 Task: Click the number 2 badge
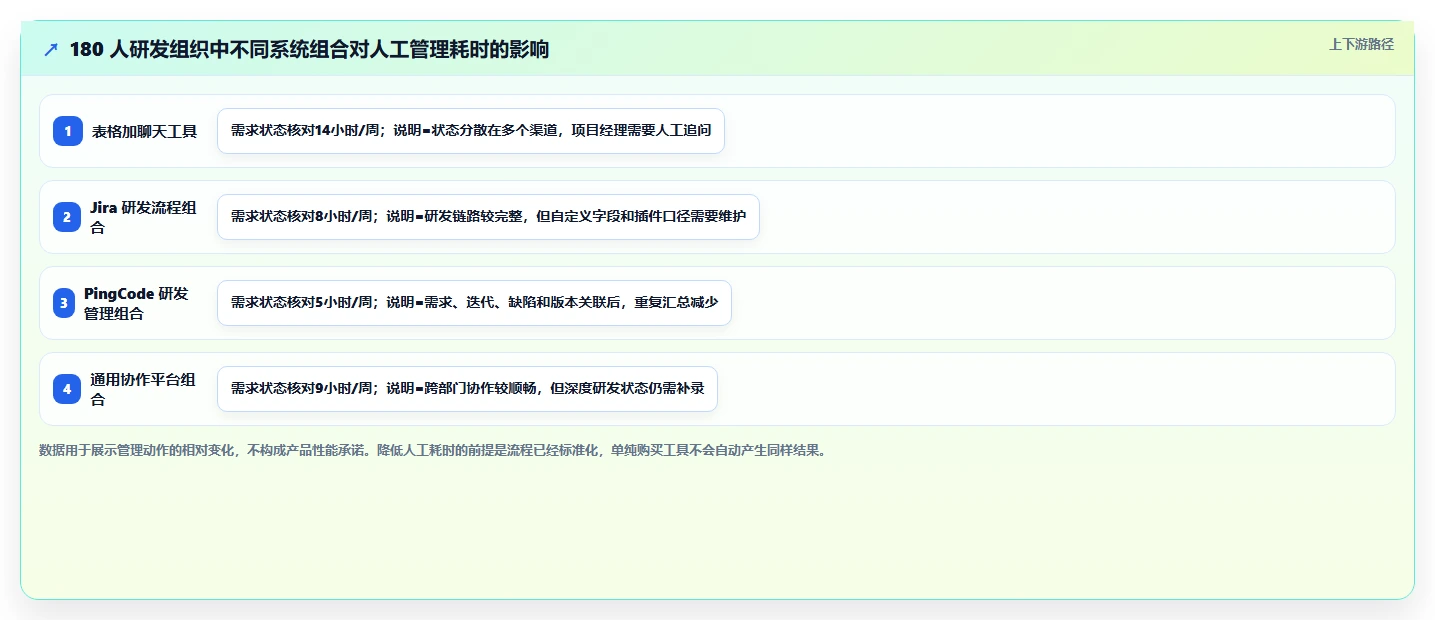68,217
